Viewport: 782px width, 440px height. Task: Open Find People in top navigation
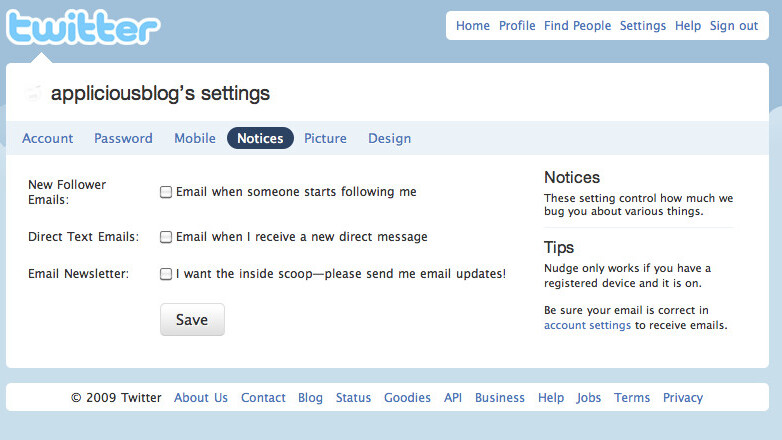tap(577, 26)
